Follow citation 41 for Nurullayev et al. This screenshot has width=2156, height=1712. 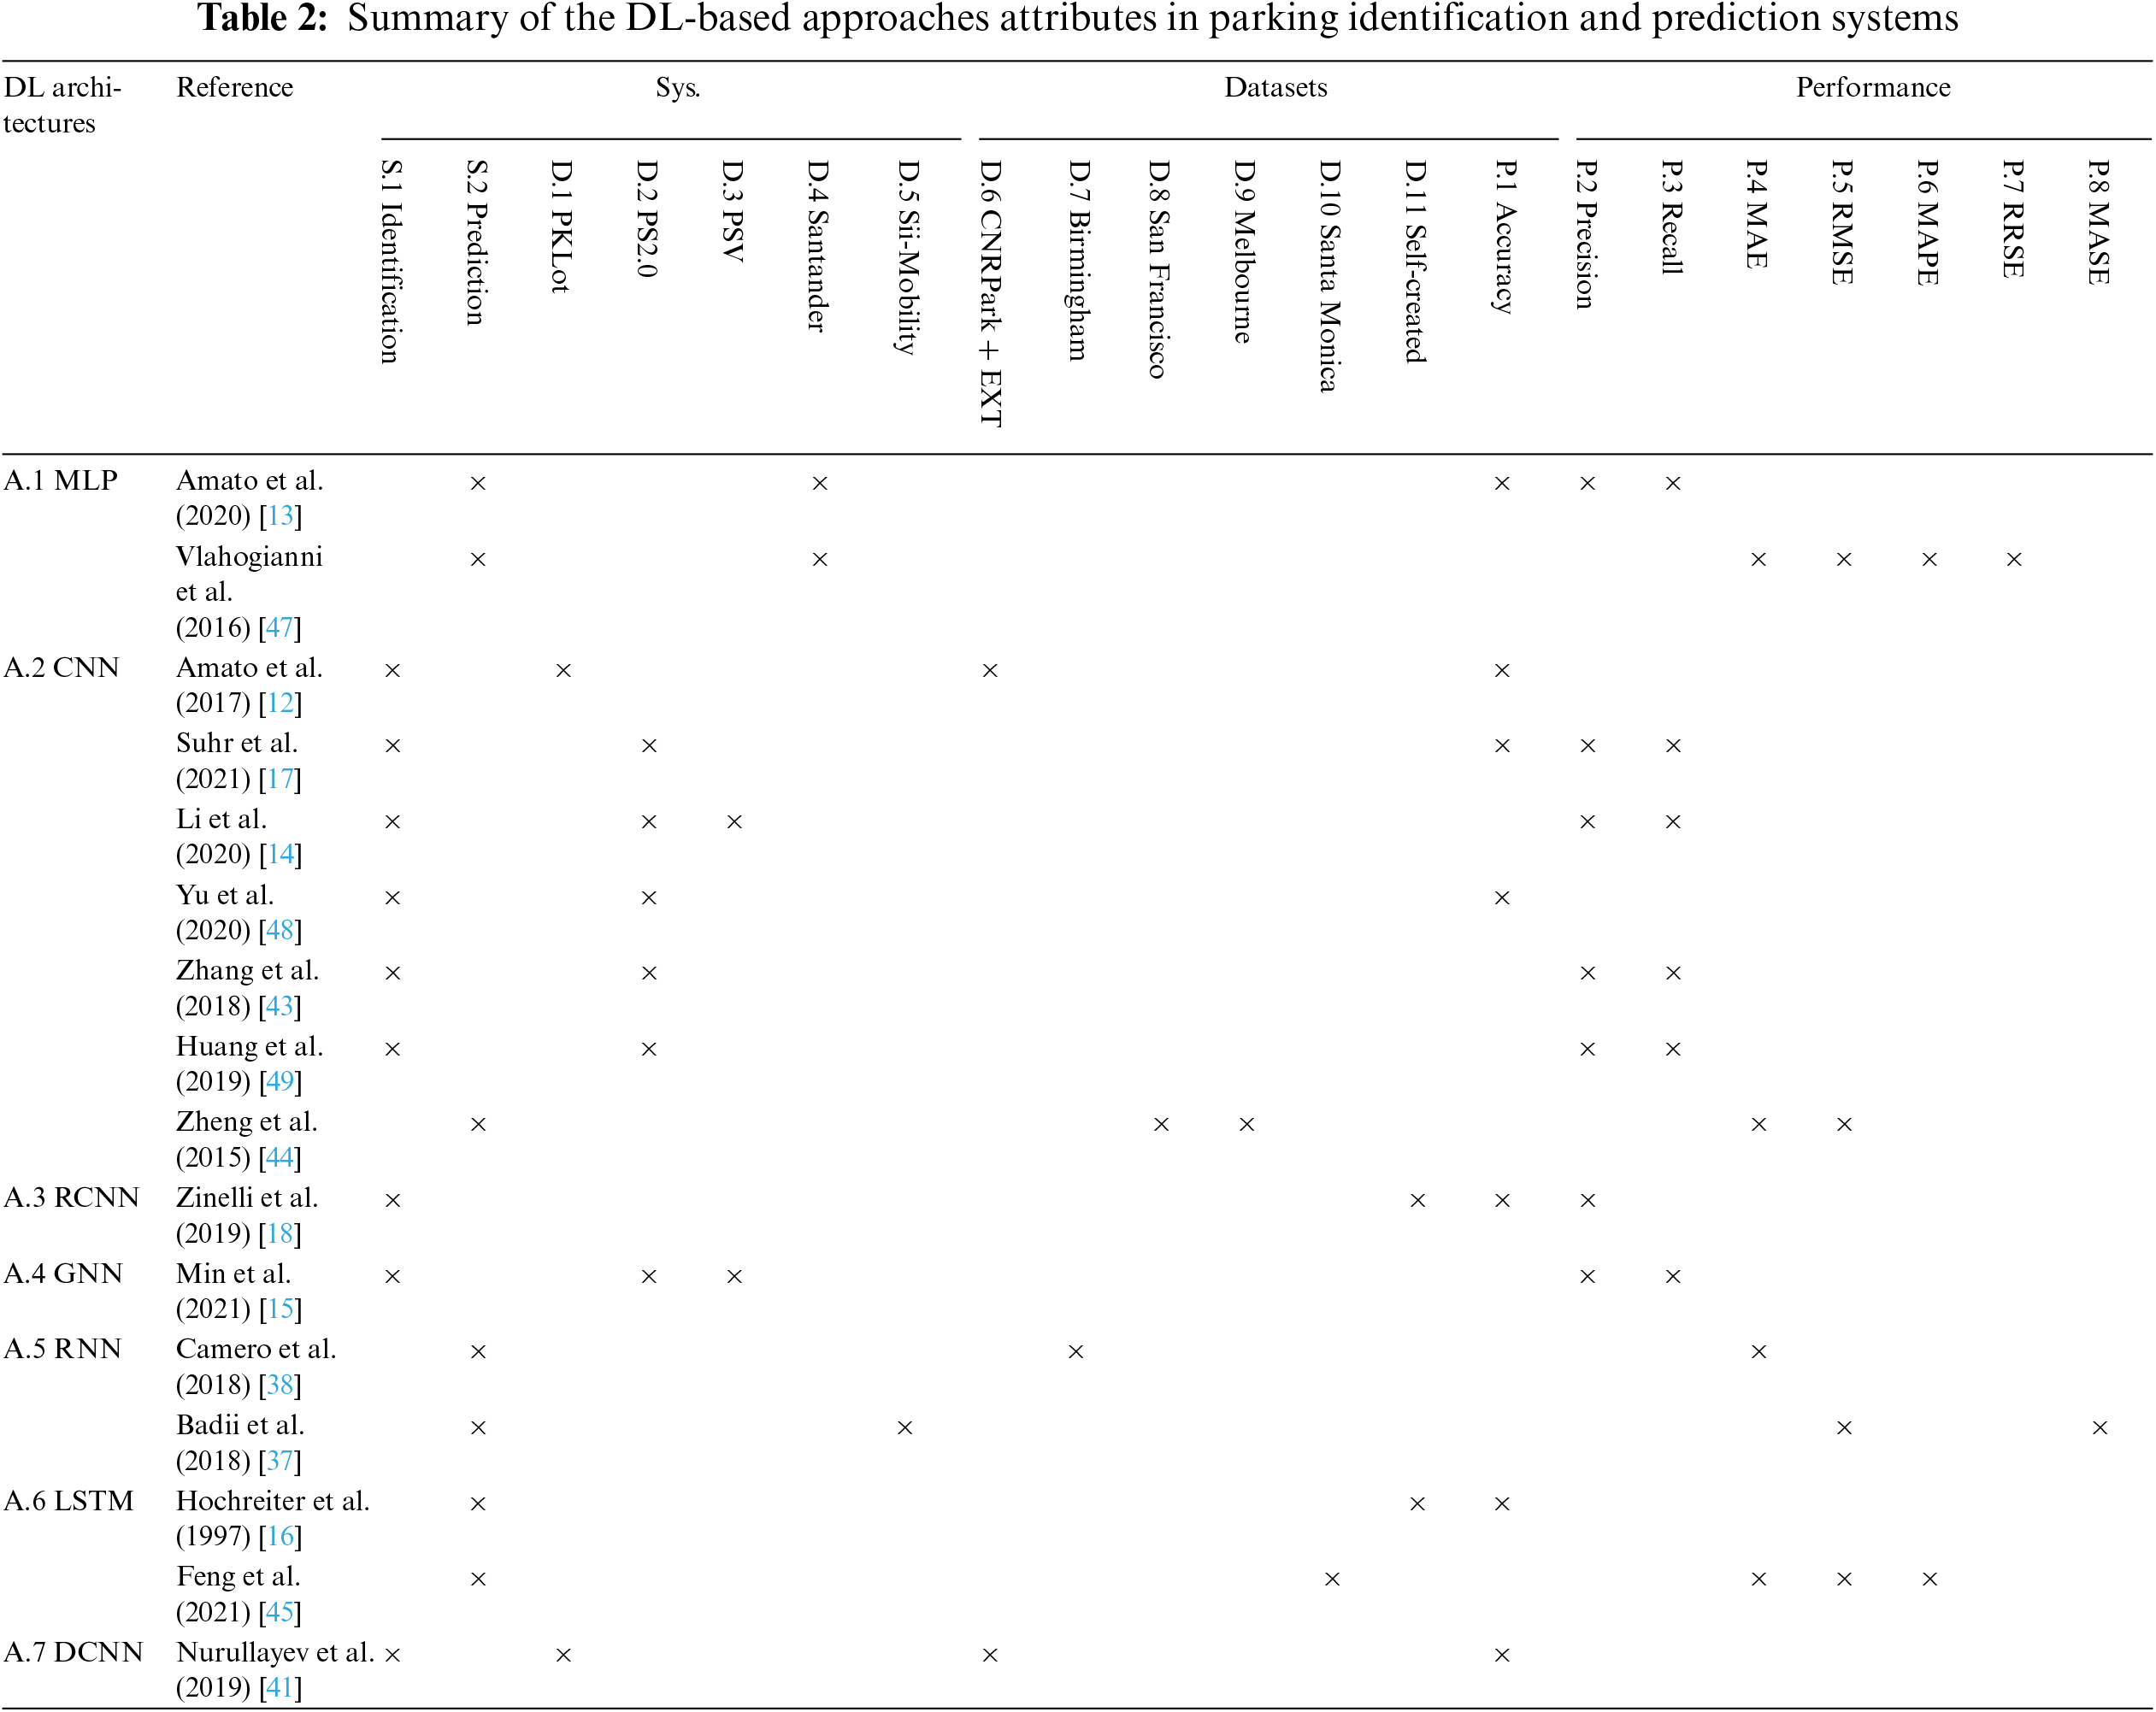point(280,1688)
